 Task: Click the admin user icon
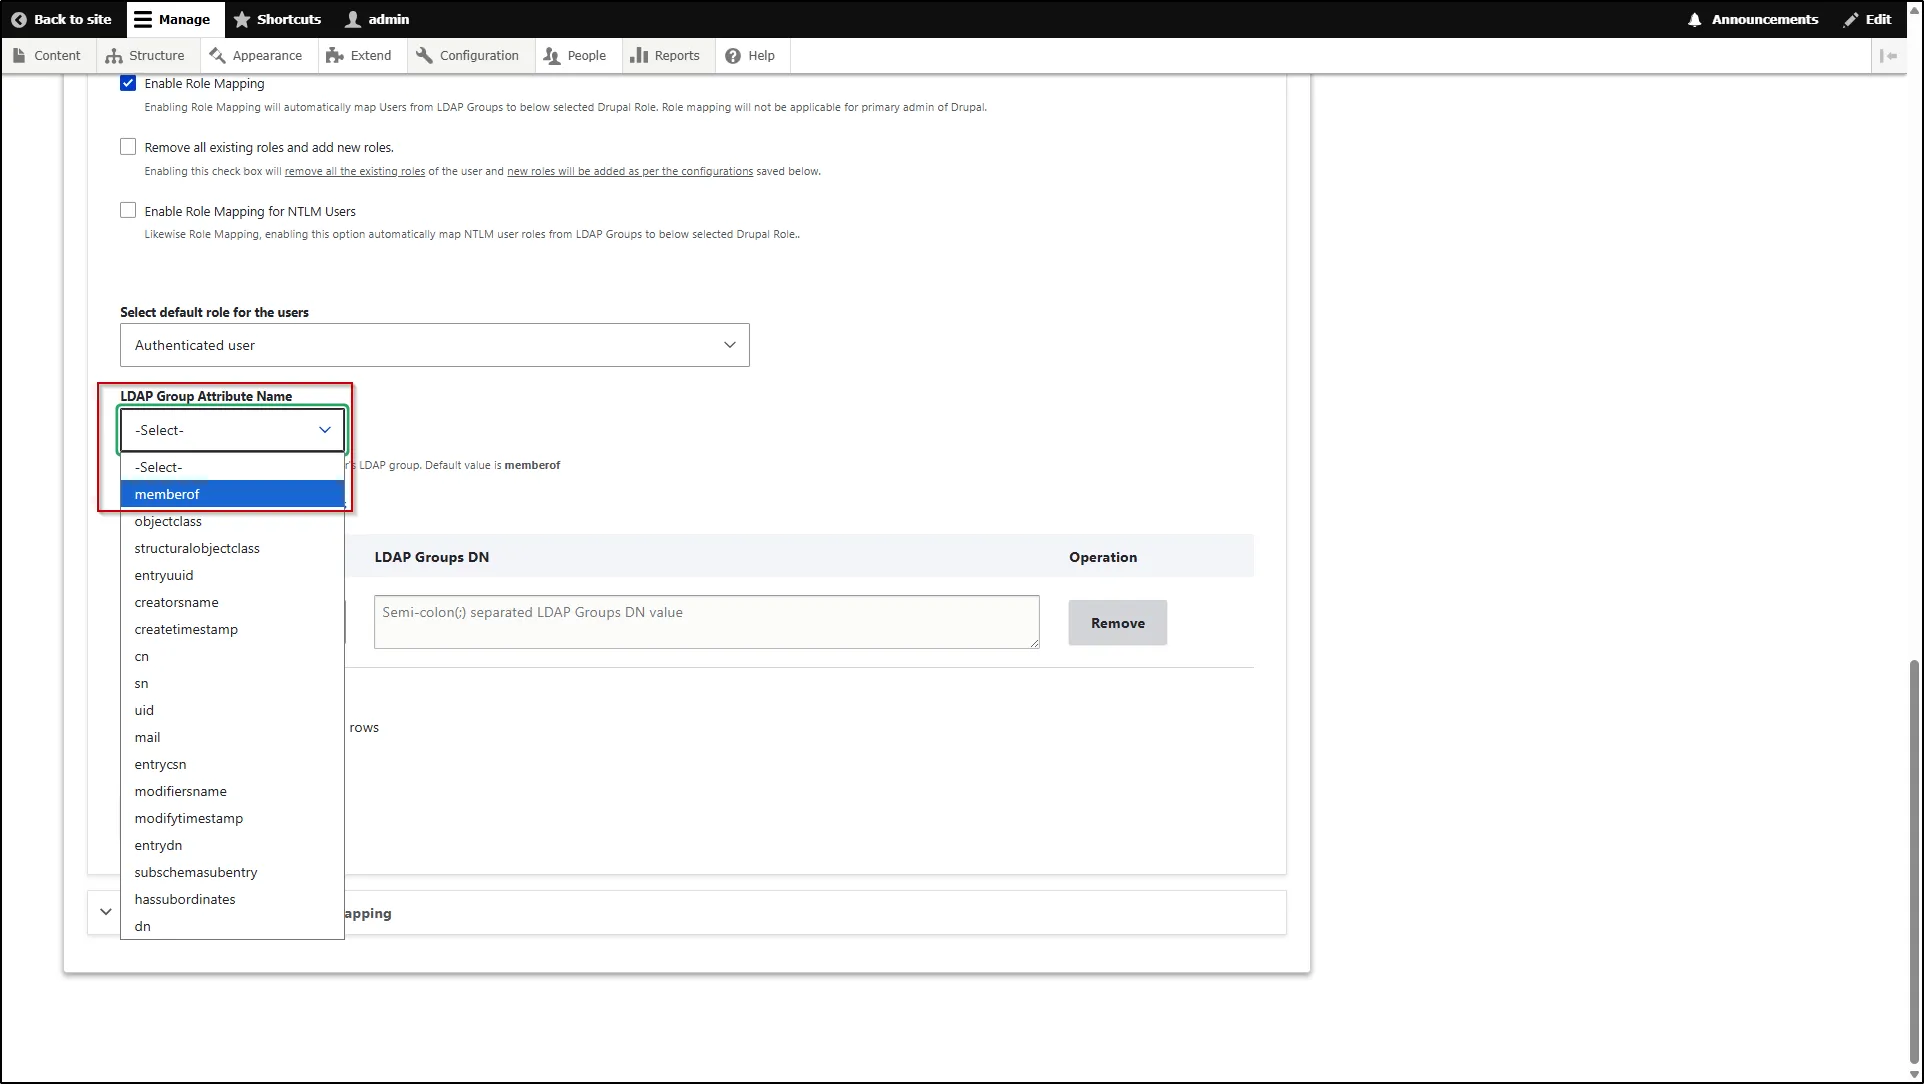coord(352,19)
